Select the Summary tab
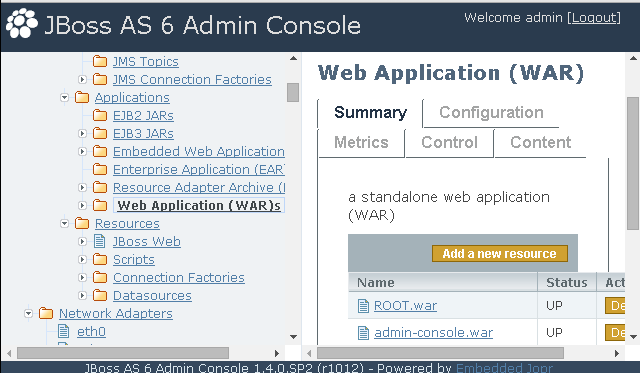 coord(370,113)
